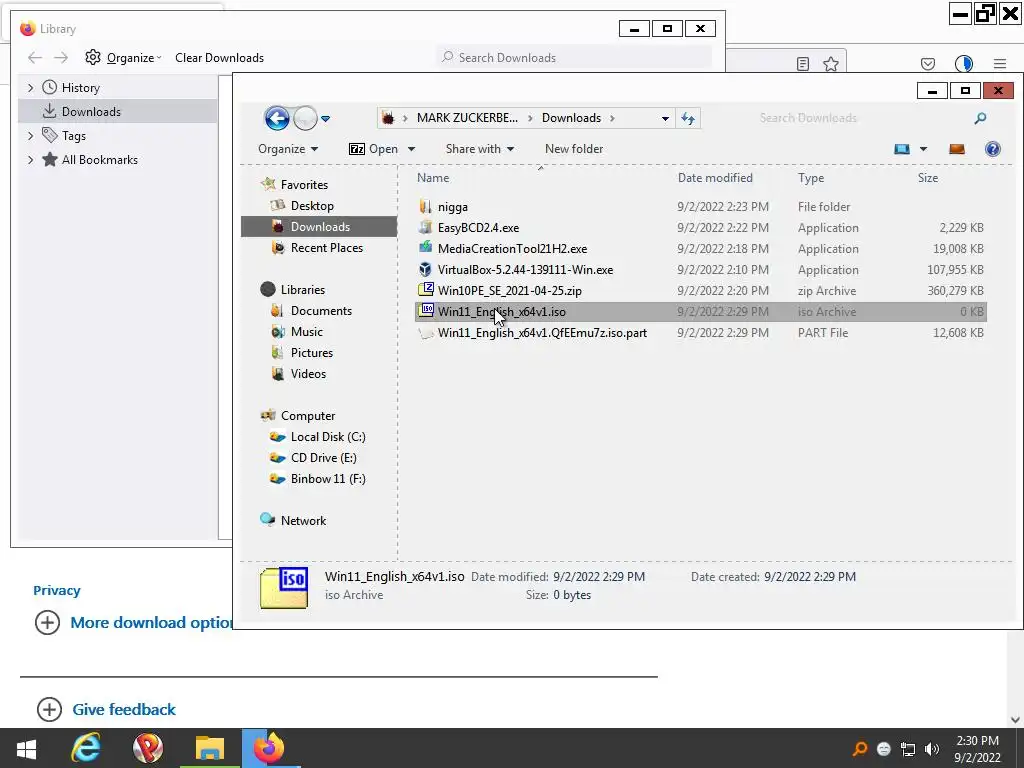Open taskbar clock showing 2:30 PM
This screenshot has height=768, width=1024.
point(977,749)
